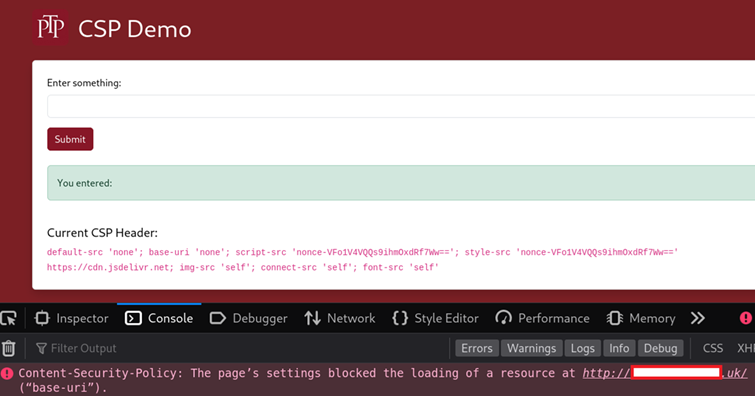The height and width of the screenshot is (396, 755).
Task: Open the Debugger tab
Action: pos(248,318)
